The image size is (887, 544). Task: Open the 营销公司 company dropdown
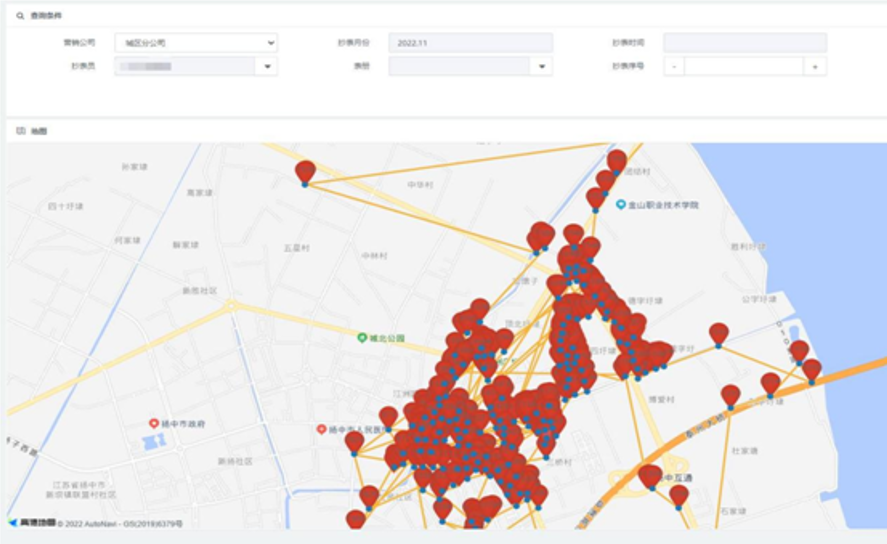point(195,43)
